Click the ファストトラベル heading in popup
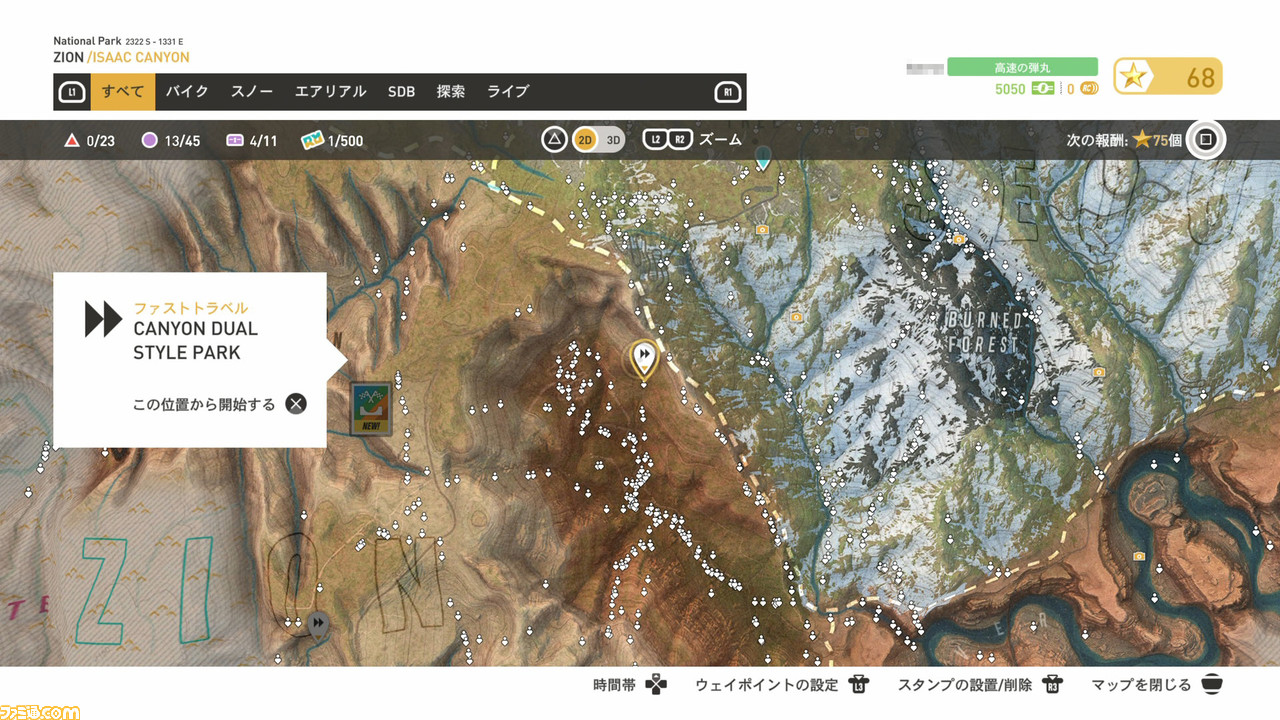Screen dimensions: 1280x720 point(190,308)
